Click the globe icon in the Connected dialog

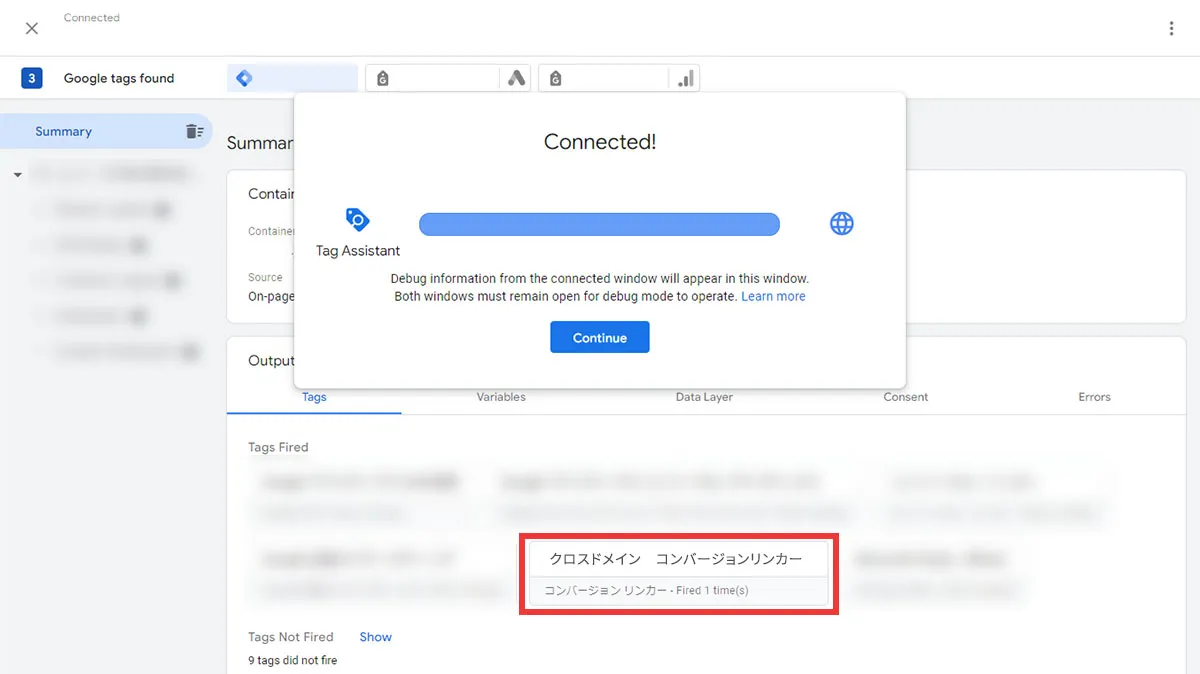(842, 223)
